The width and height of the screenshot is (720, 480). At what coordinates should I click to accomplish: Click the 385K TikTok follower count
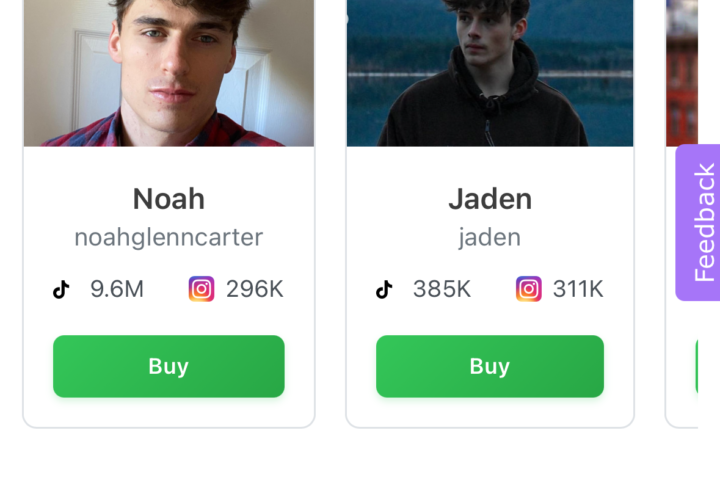pos(442,290)
